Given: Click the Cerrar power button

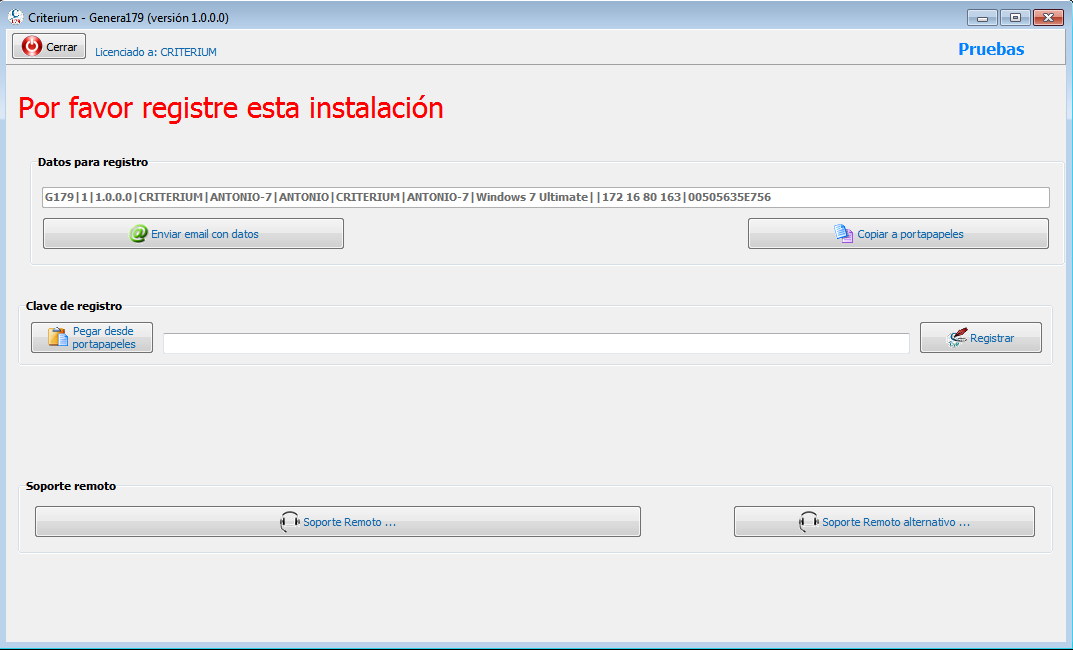Looking at the screenshot, I should click(49, 47).
